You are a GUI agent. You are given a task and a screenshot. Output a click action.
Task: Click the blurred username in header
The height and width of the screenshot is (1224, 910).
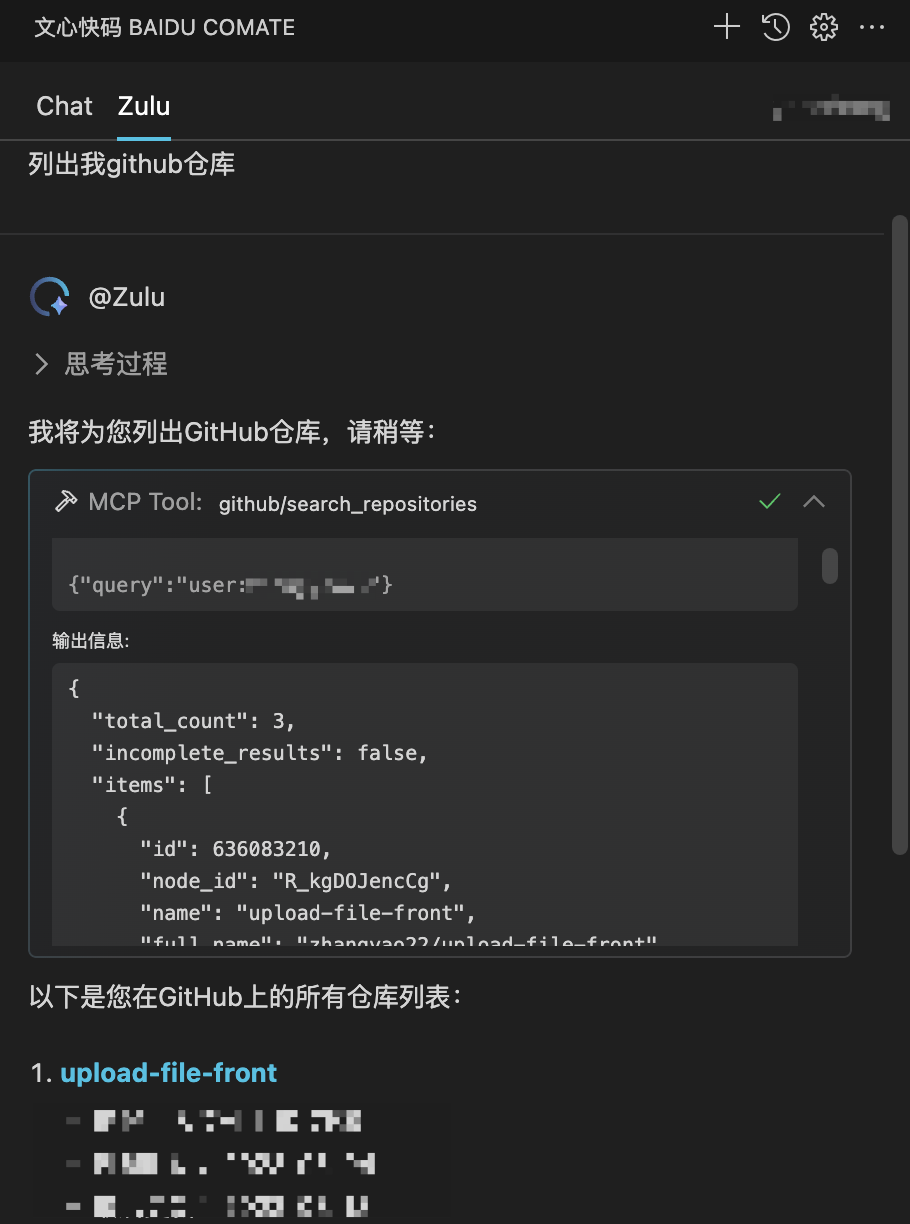point(831,109)
